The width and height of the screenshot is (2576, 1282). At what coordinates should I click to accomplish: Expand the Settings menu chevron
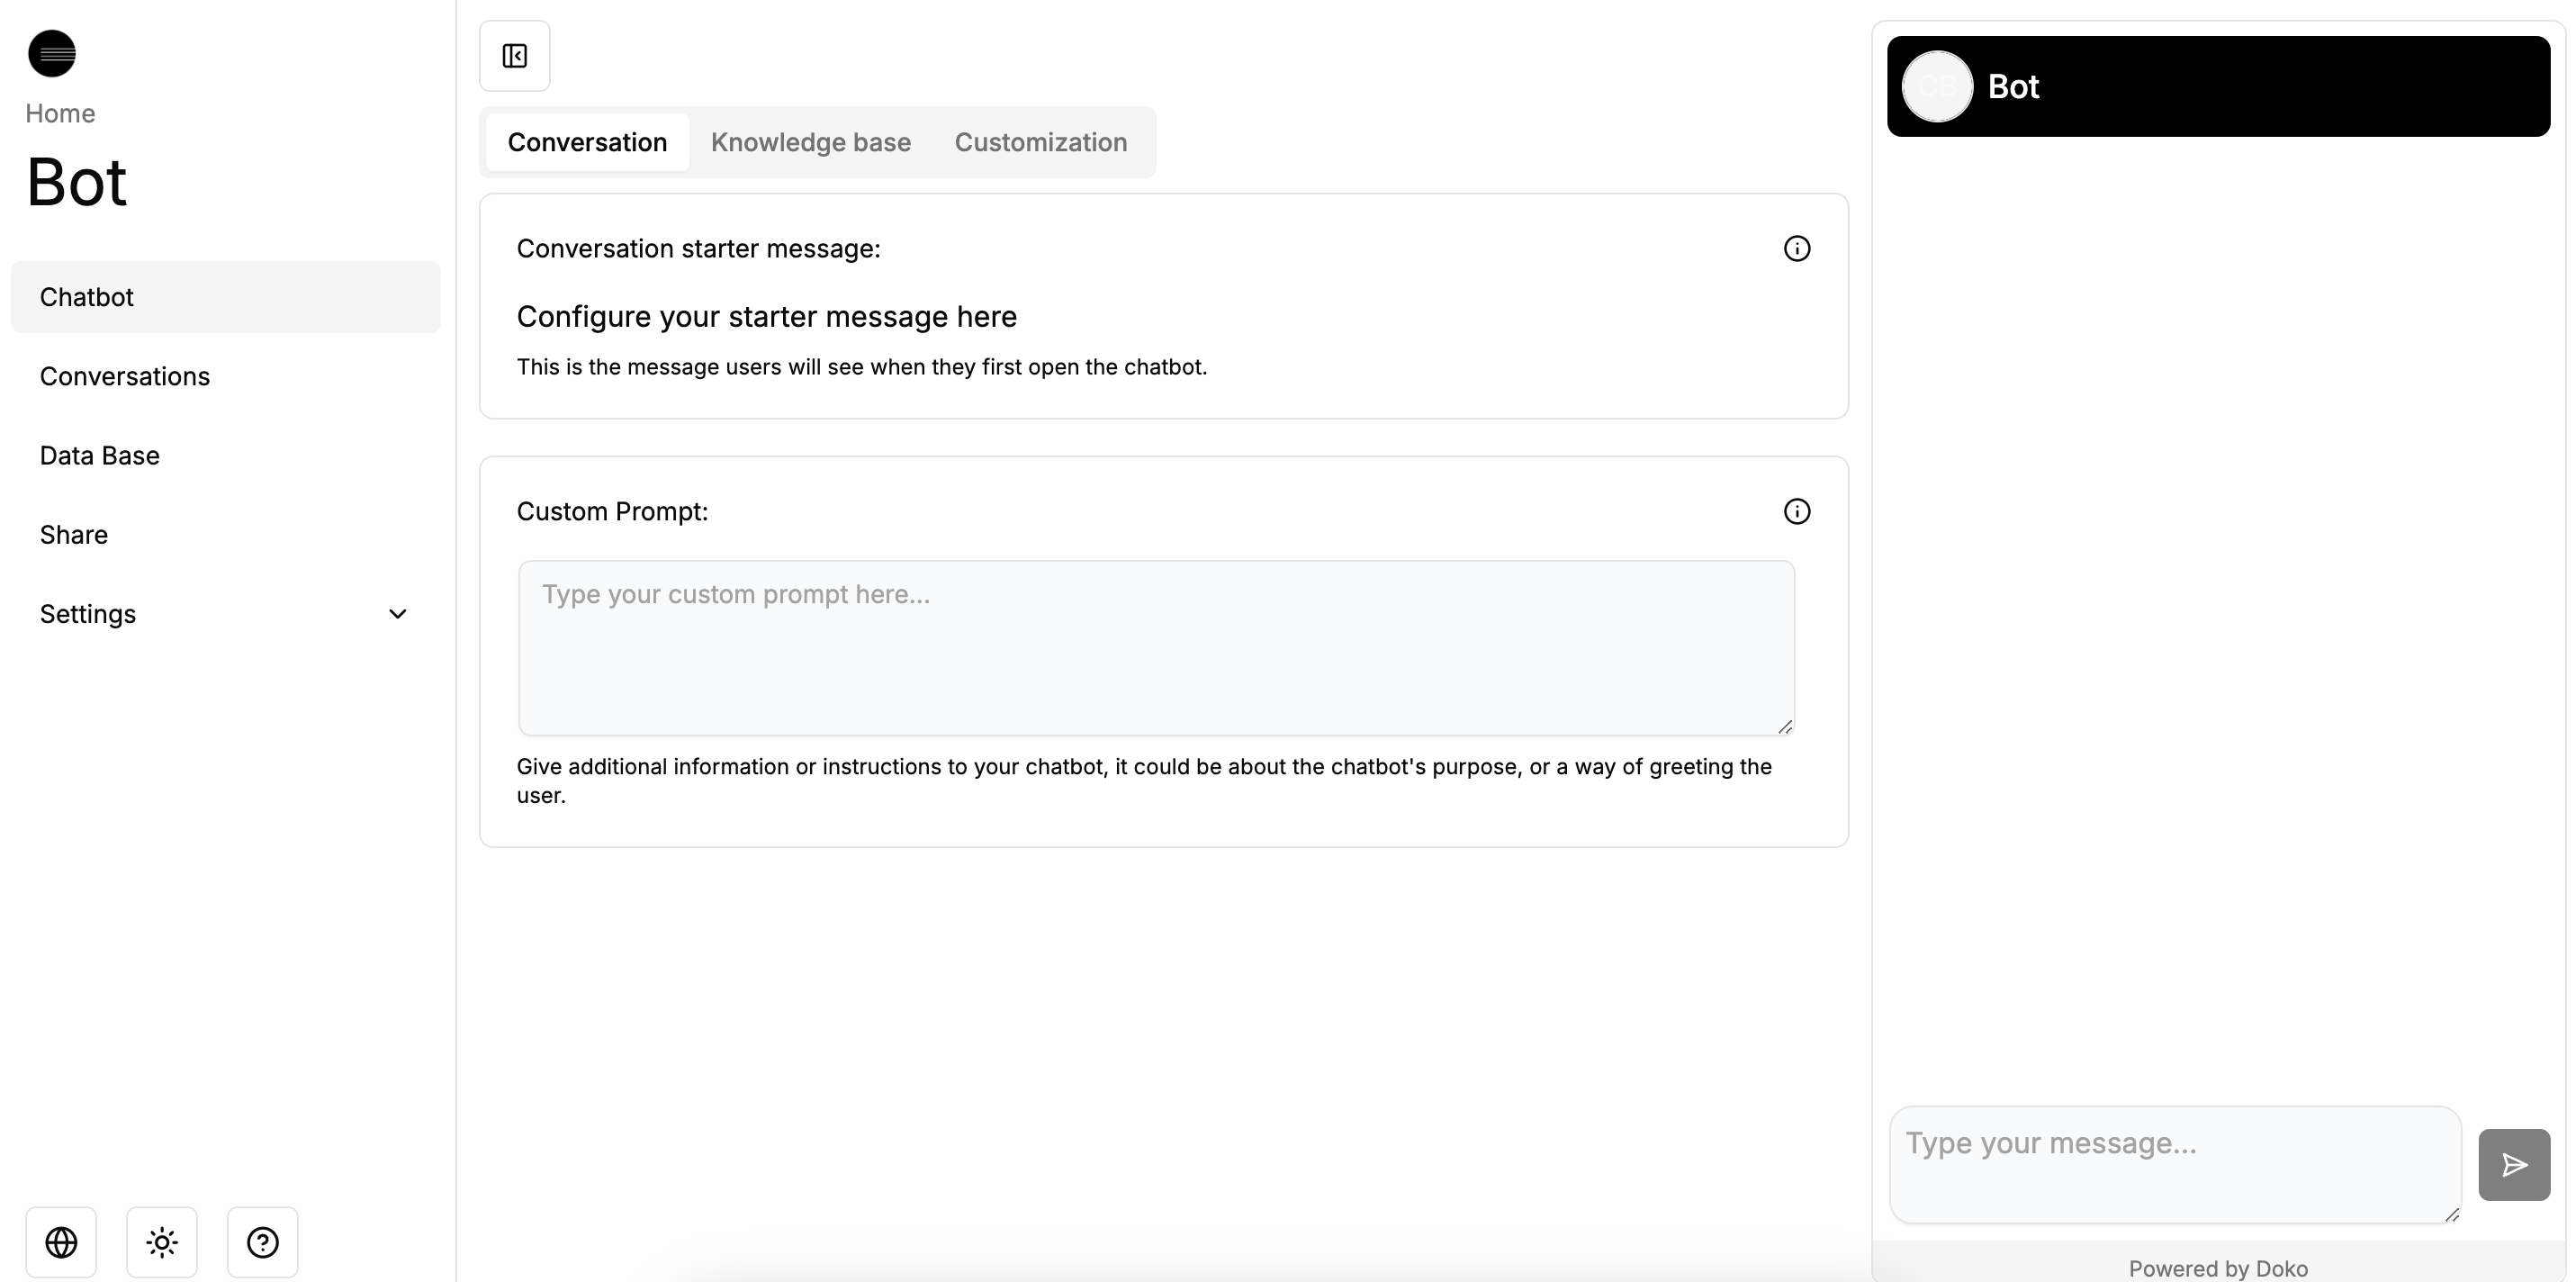tap(397, 614)
